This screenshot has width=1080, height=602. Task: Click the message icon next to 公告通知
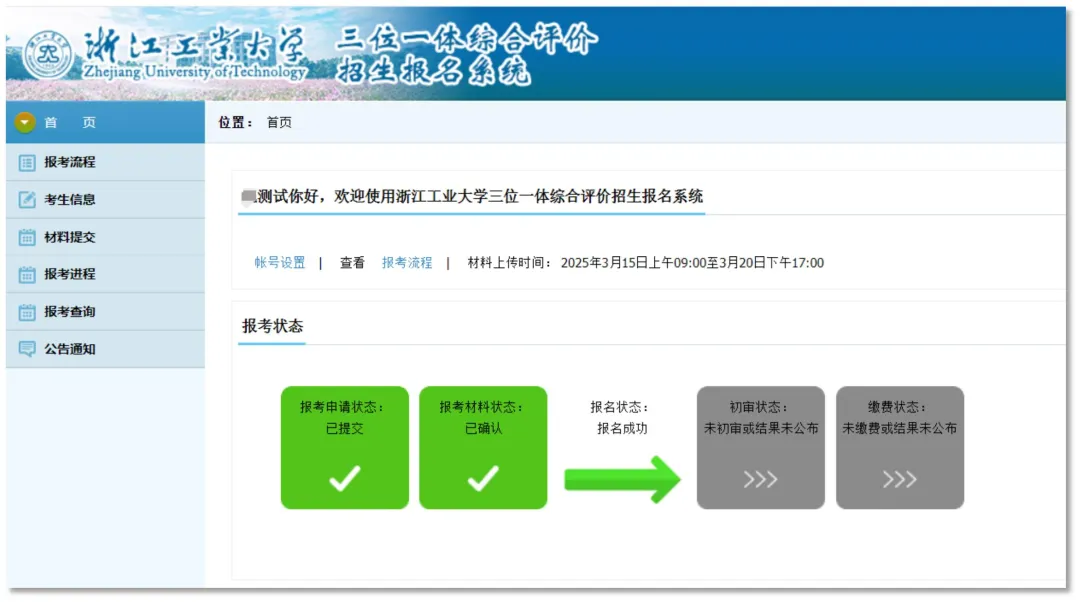coord(27,349)
